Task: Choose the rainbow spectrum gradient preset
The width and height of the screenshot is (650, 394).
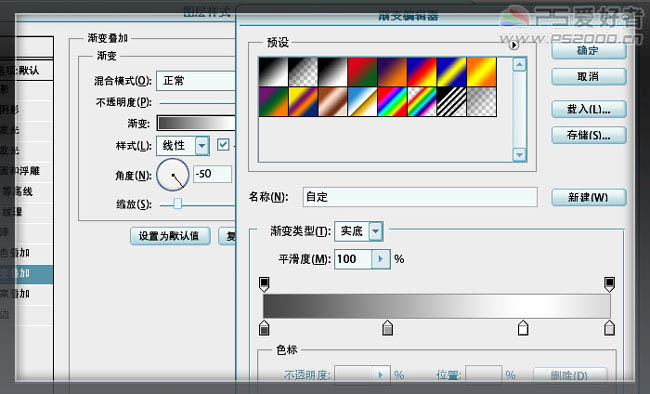Action: [x=392, y=101]
